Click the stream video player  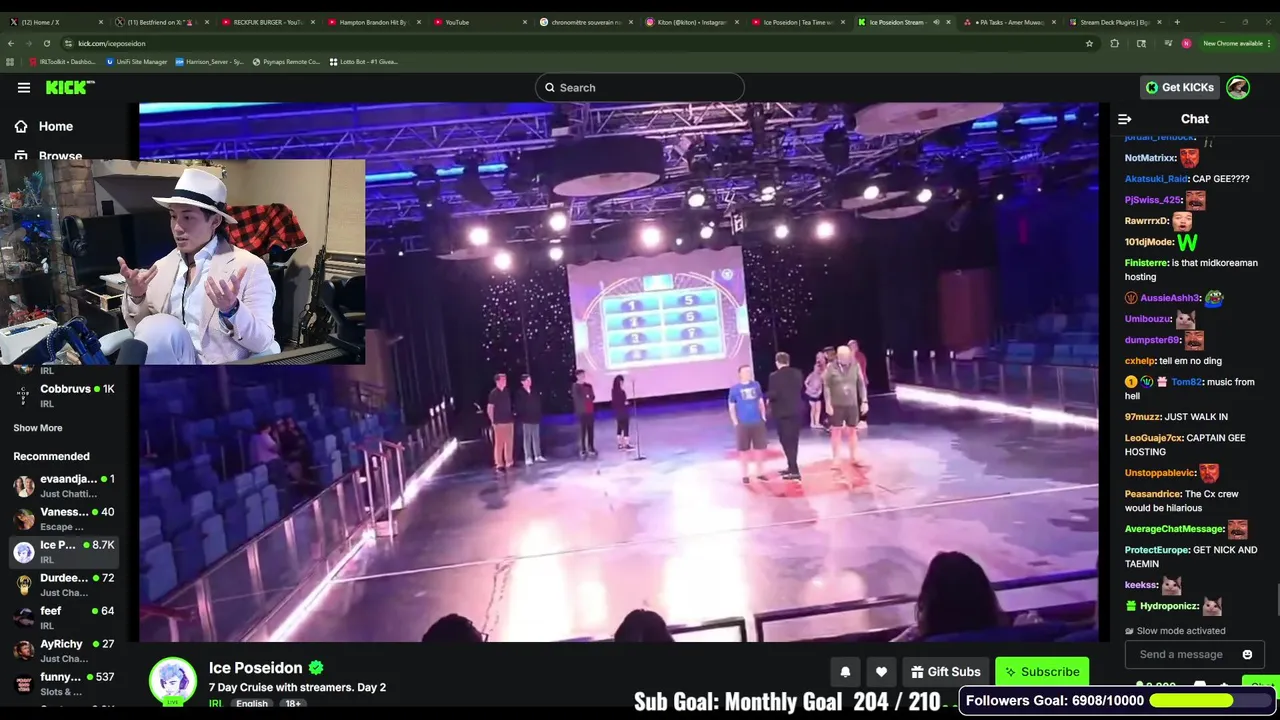coord(620,372)
